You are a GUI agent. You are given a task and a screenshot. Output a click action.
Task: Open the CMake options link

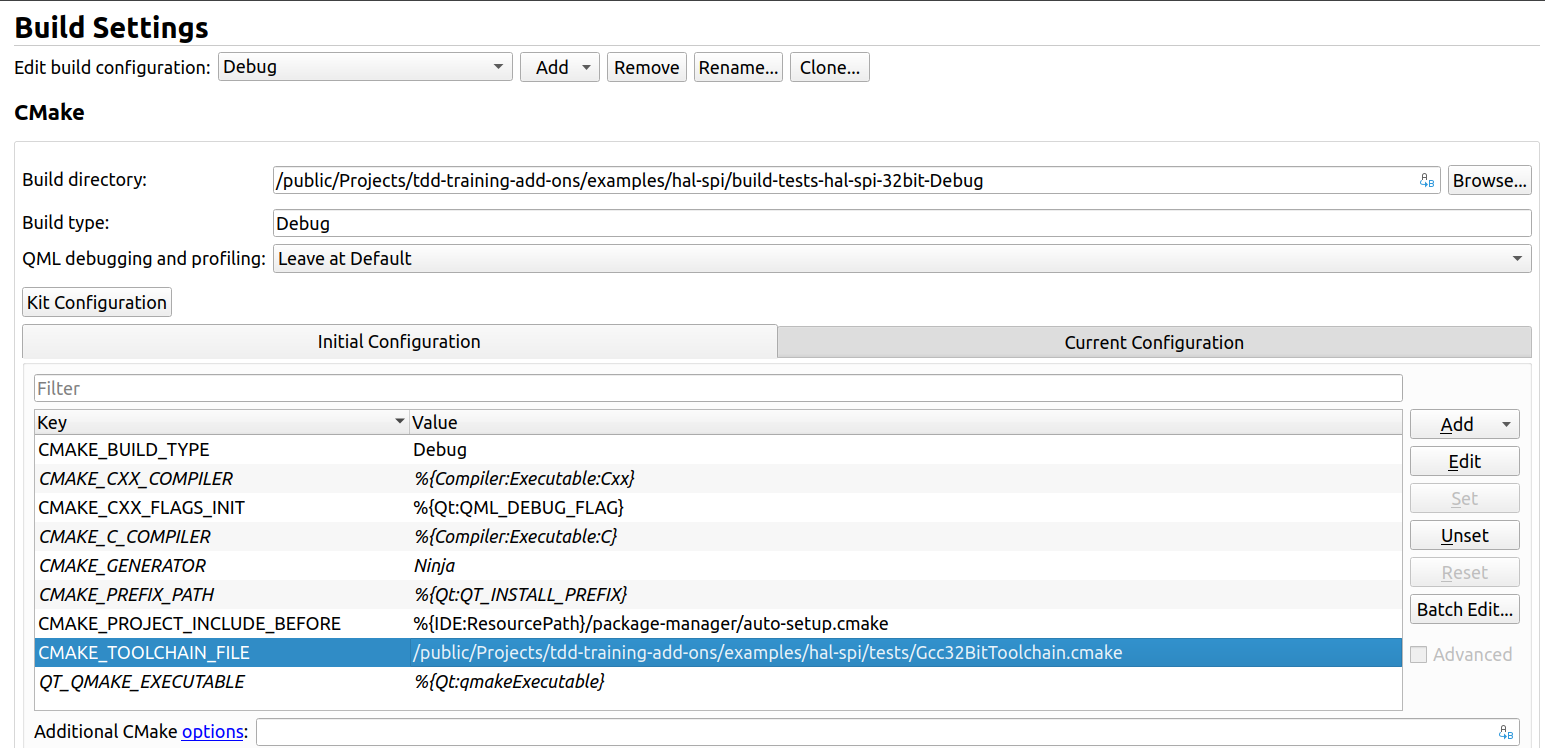pyautogui.click(x=212, y=732)
